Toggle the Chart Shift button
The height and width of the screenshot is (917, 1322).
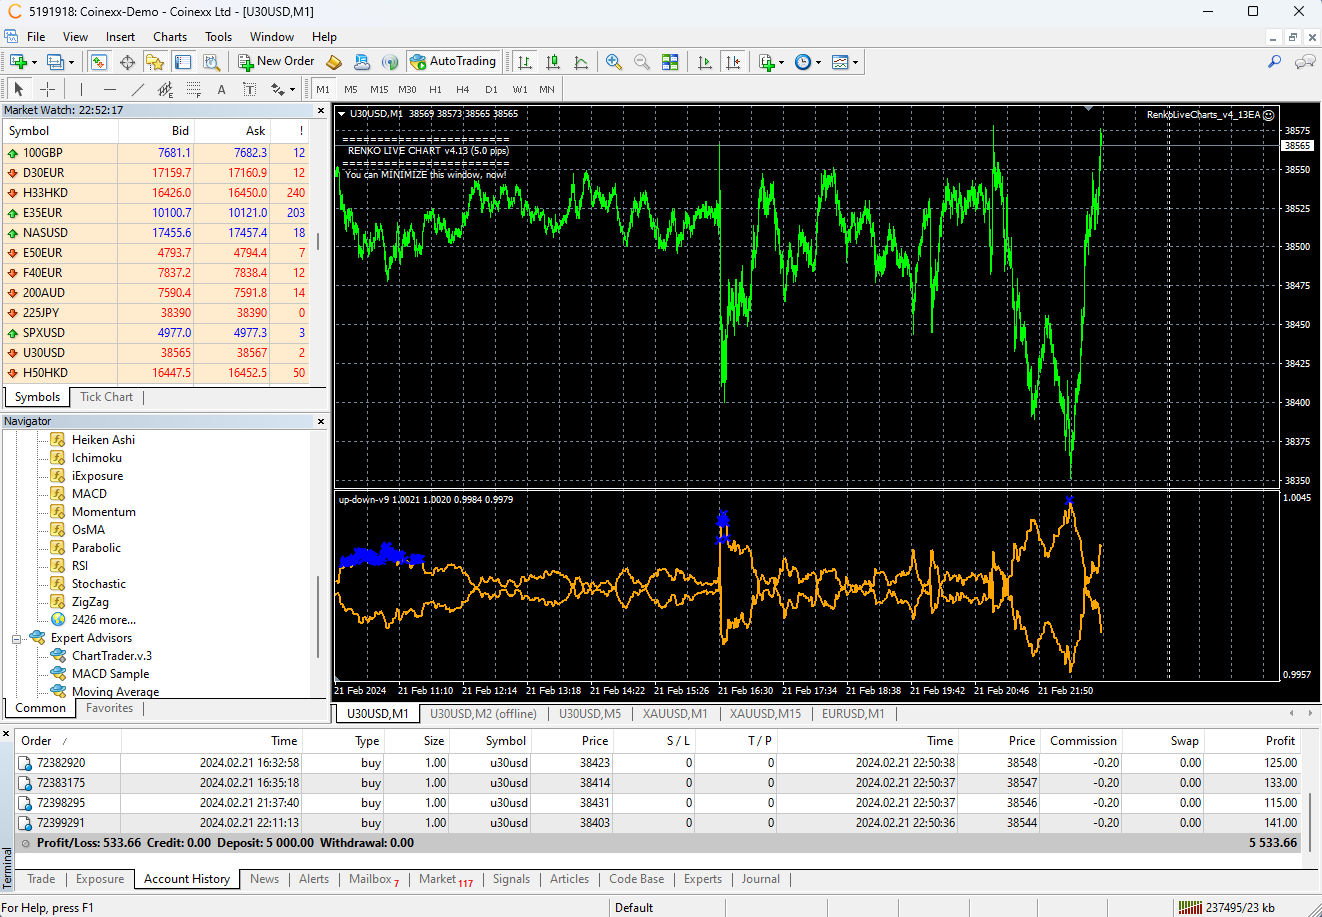click(x=733, y=62)
